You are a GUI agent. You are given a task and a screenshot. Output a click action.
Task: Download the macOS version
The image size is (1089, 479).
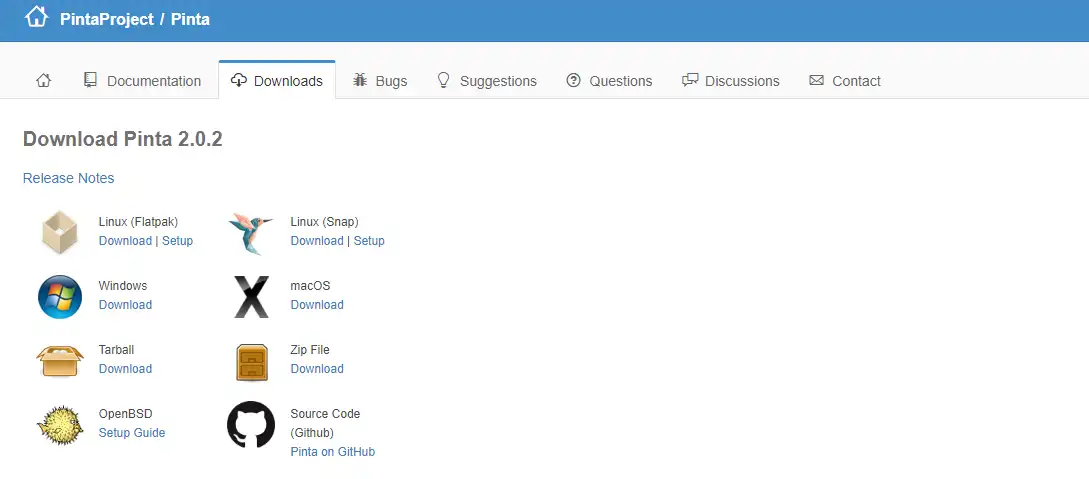317,305
